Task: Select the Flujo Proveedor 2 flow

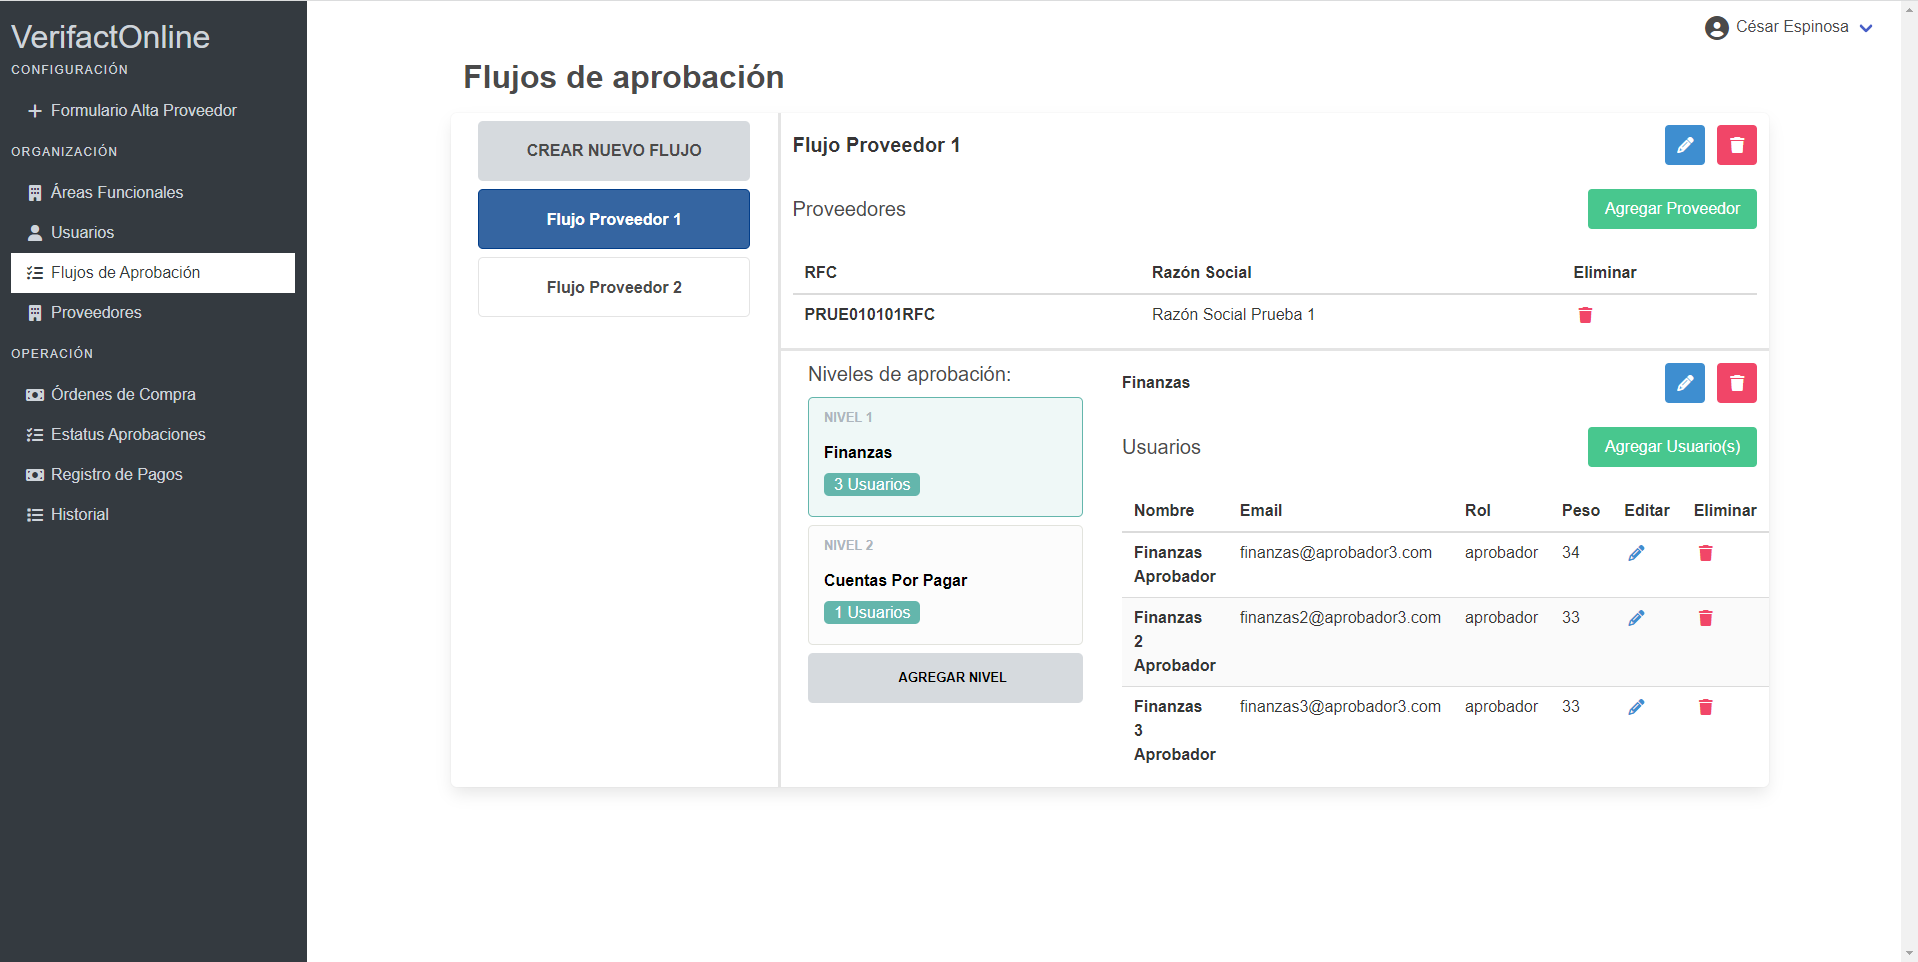Action: [613, 288]
